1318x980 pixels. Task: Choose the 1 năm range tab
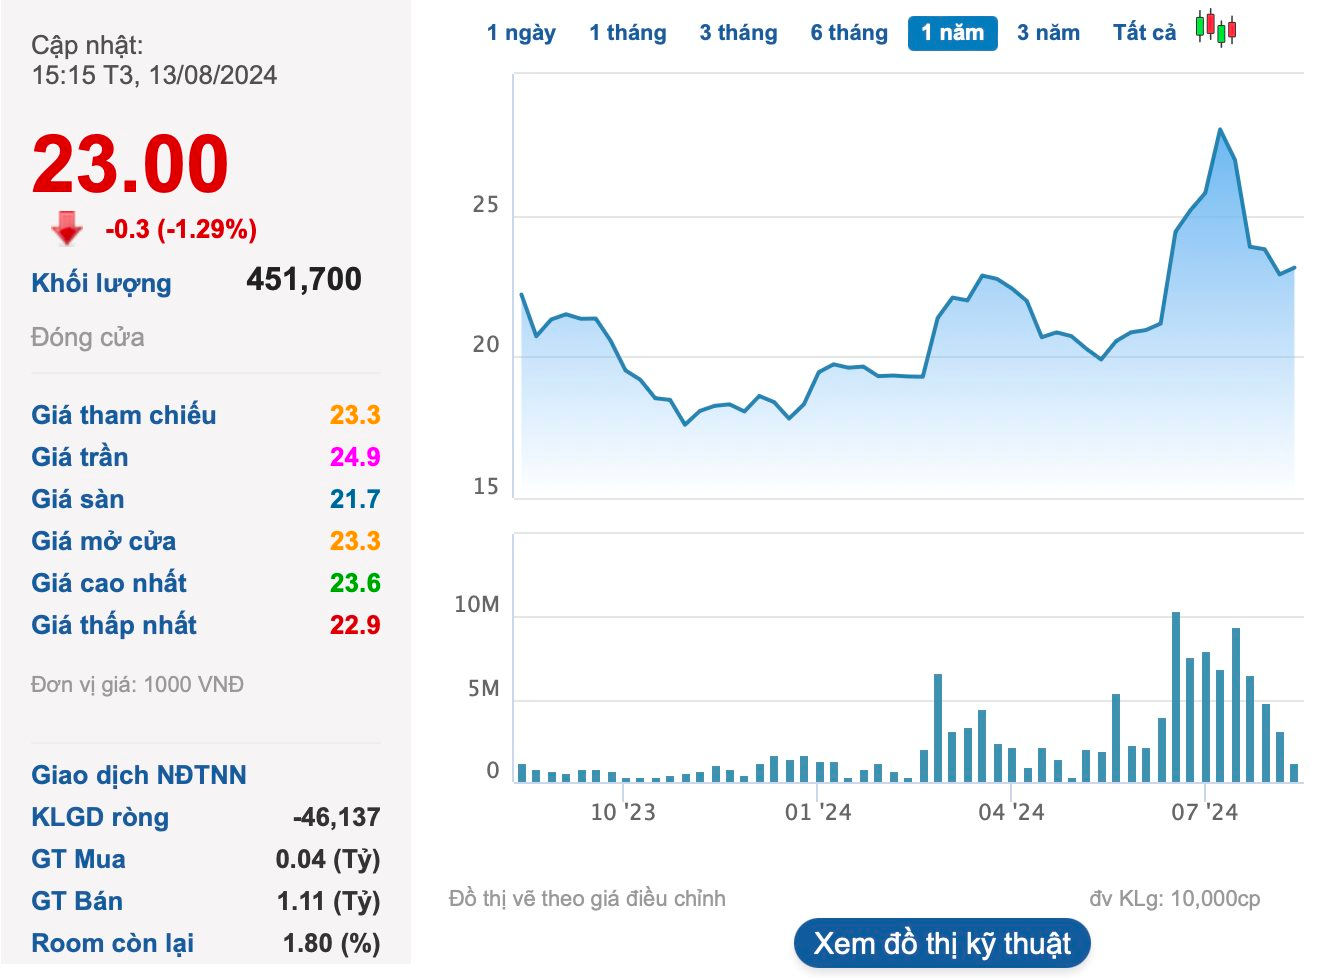tap(952, 33)
